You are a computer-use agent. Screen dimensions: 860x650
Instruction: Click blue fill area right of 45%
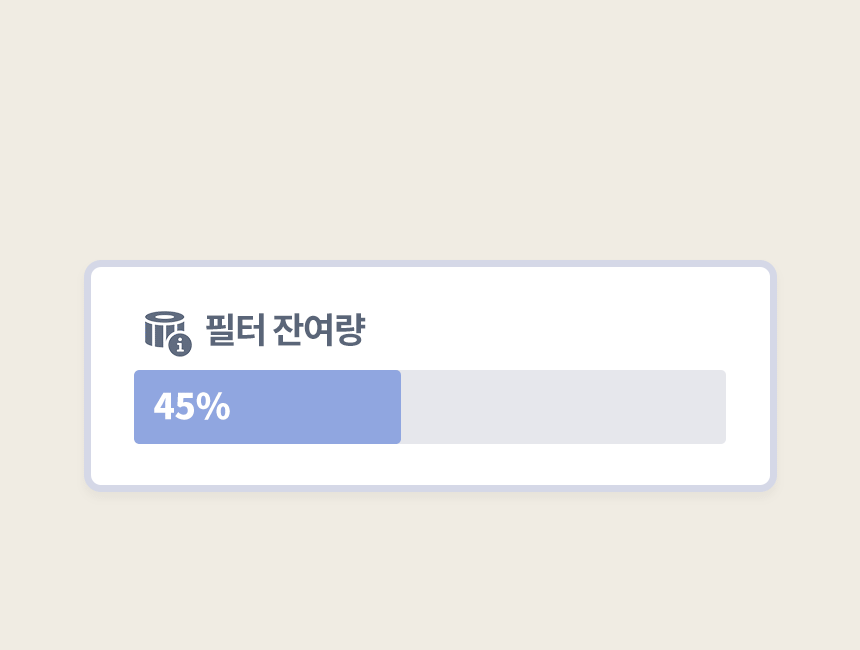pos(320,407)
